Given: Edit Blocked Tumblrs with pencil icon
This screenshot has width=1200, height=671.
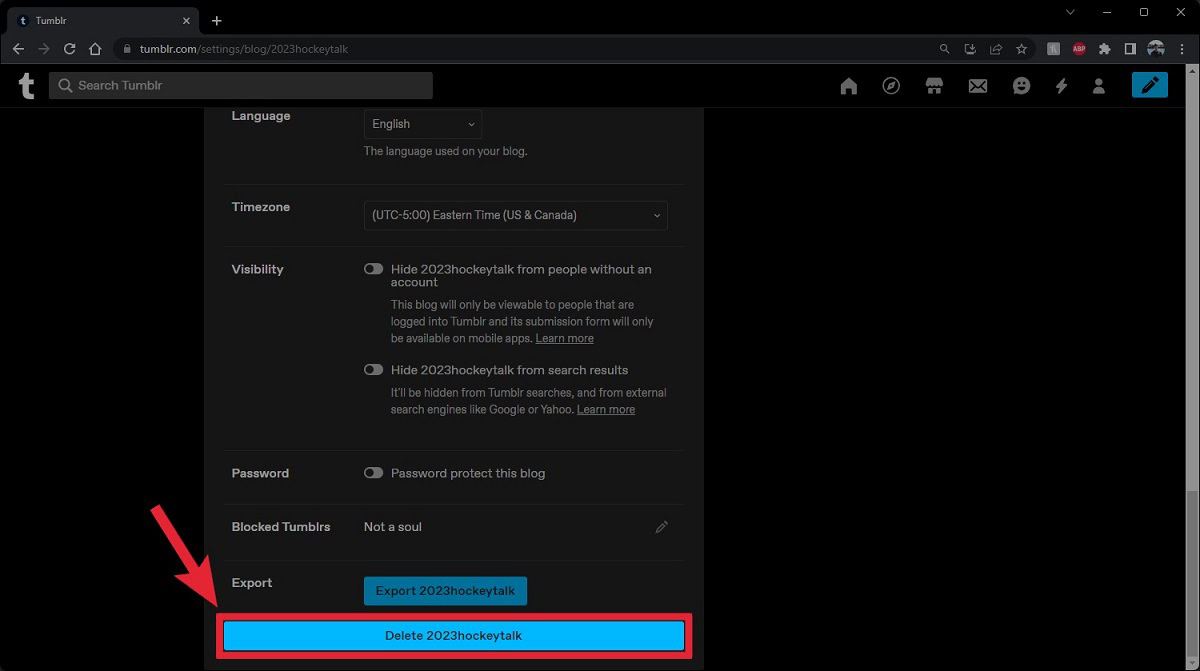Looking at the screenshot, I should (x=661, y=527).
